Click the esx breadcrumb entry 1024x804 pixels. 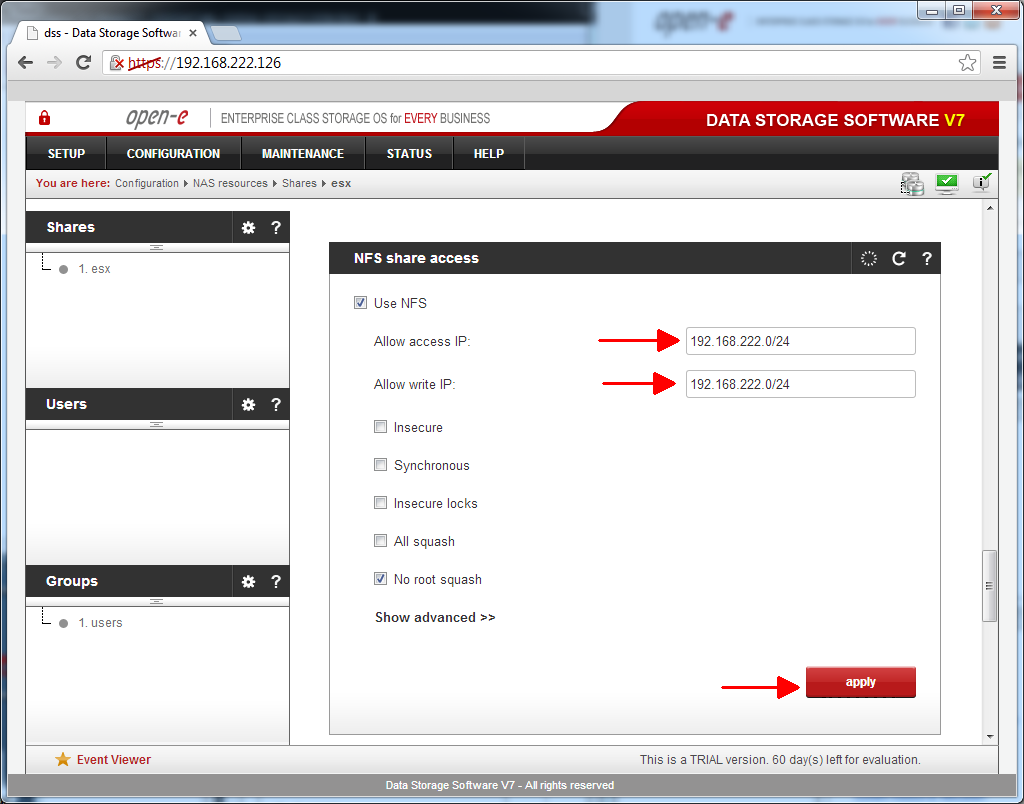click(x=341, y=184)
